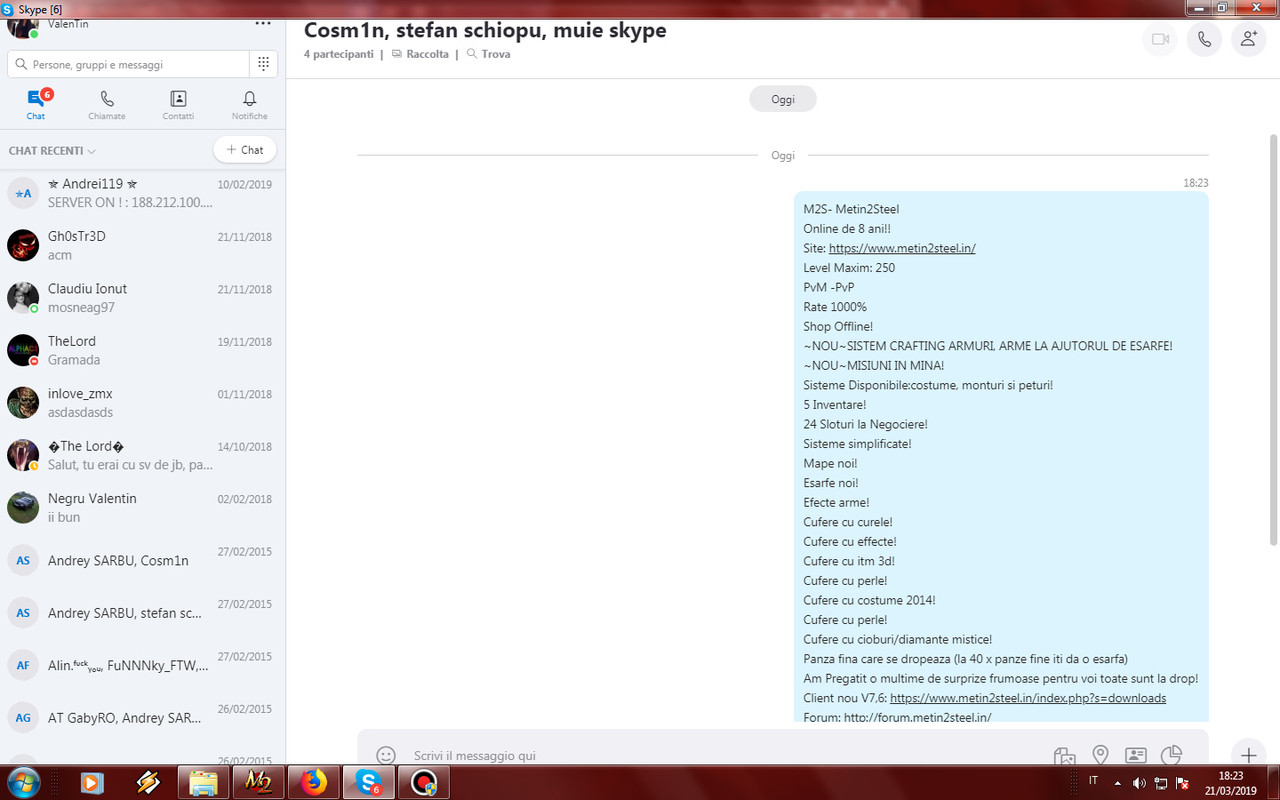This screenshot has width=1280, height=800.
Task: Open the forum.metin2steel.in link
Action: click(x=917, y=717)
